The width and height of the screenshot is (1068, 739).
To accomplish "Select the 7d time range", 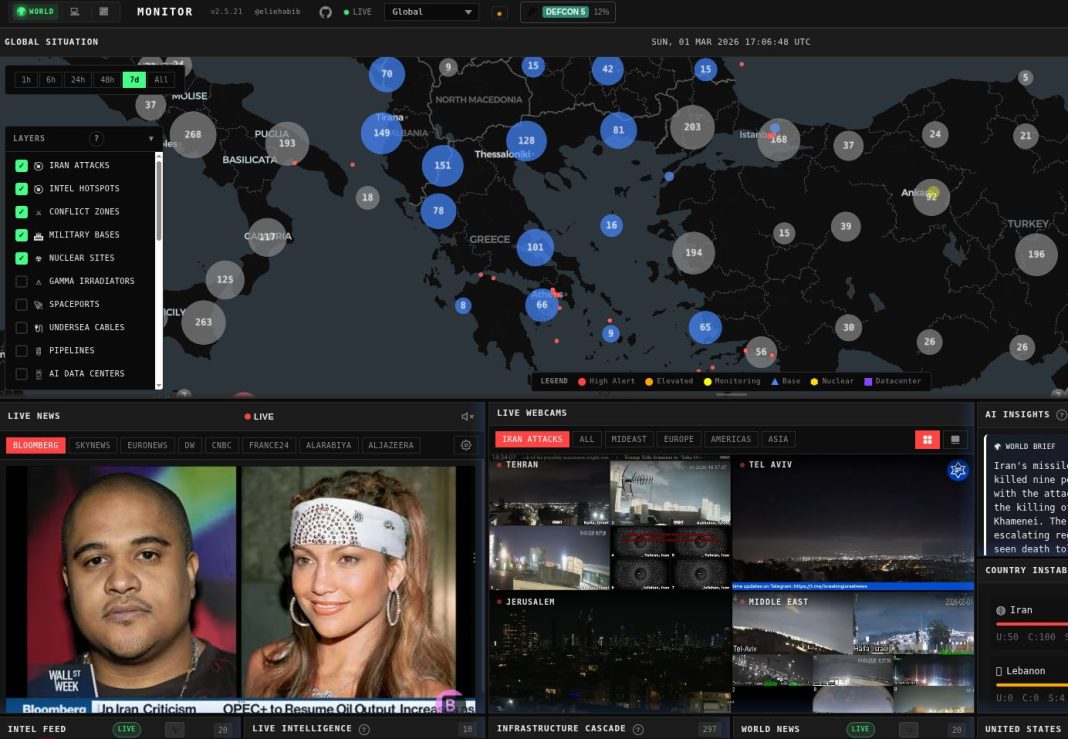I will point(133,79).
